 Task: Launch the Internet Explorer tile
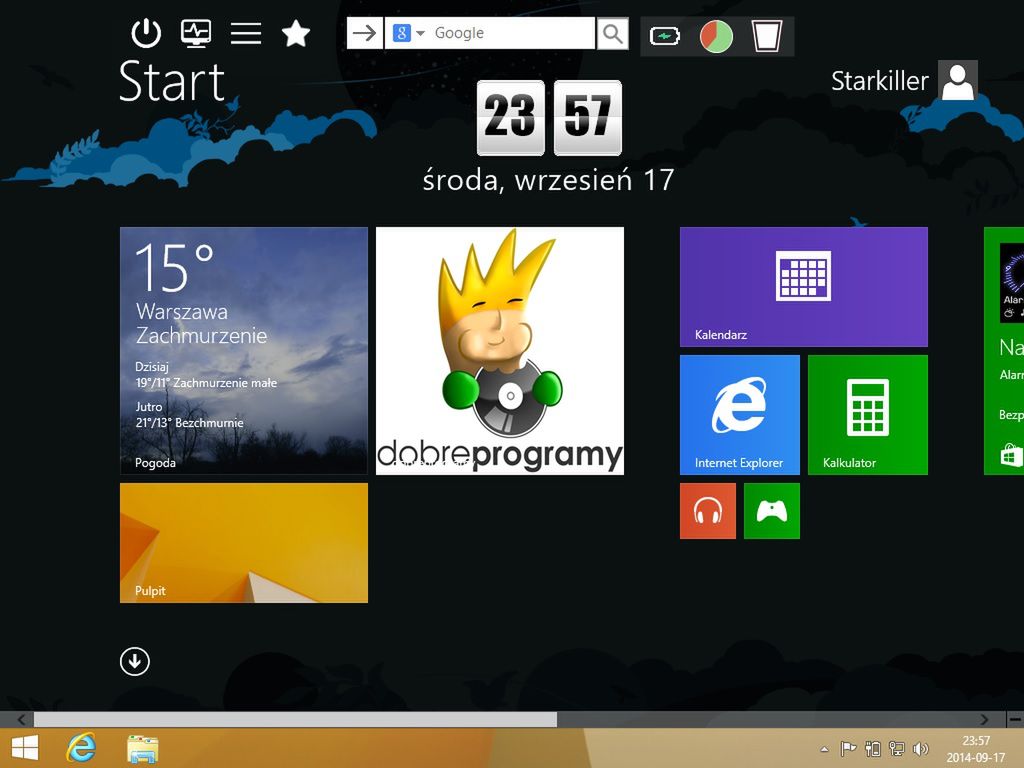click(x=739, y=415)
